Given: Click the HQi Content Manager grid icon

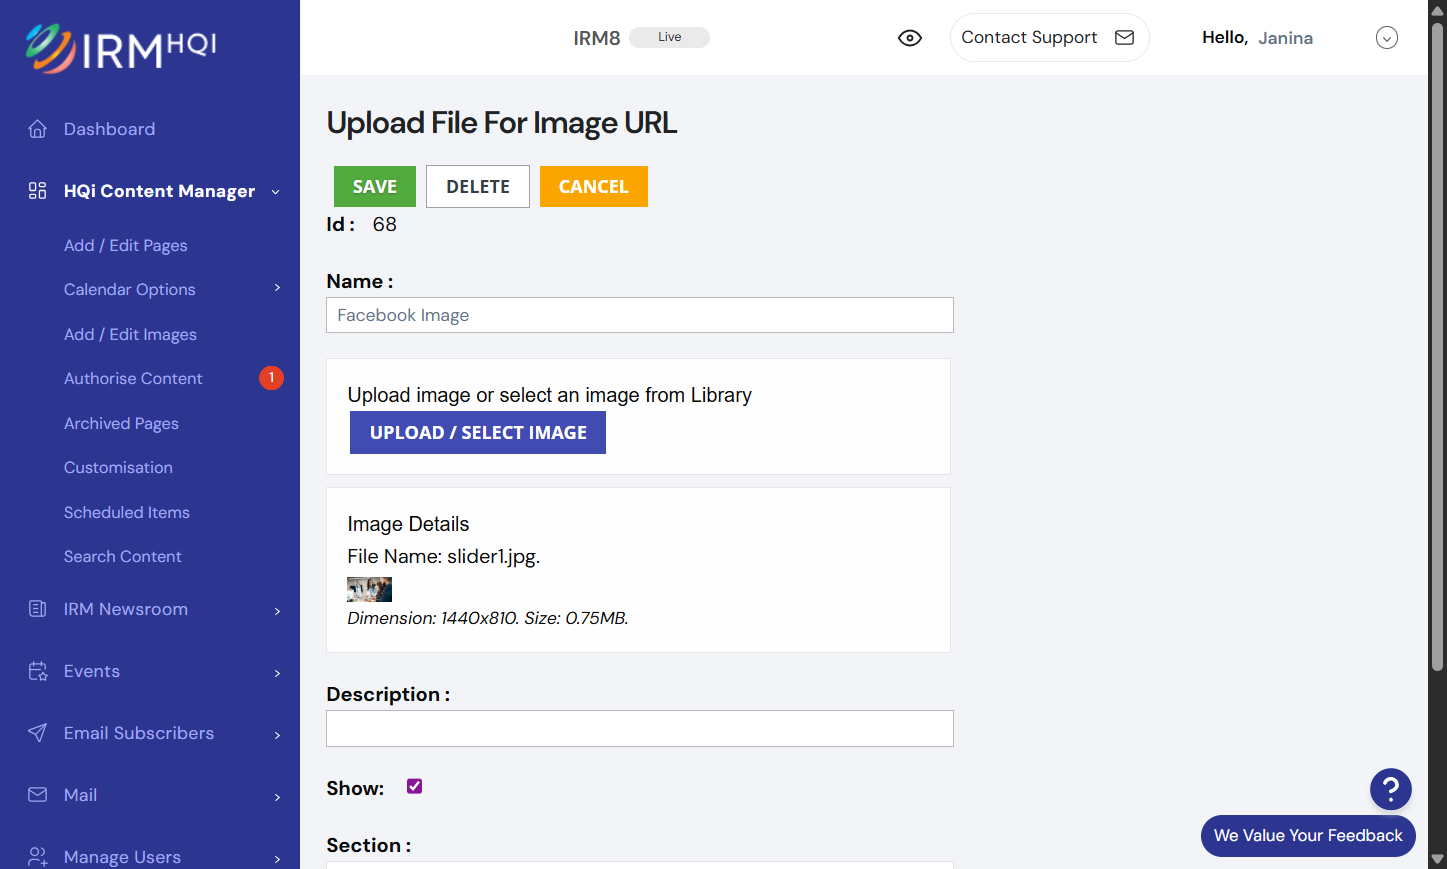Looking at the screenshot, I should click(38, 191).
